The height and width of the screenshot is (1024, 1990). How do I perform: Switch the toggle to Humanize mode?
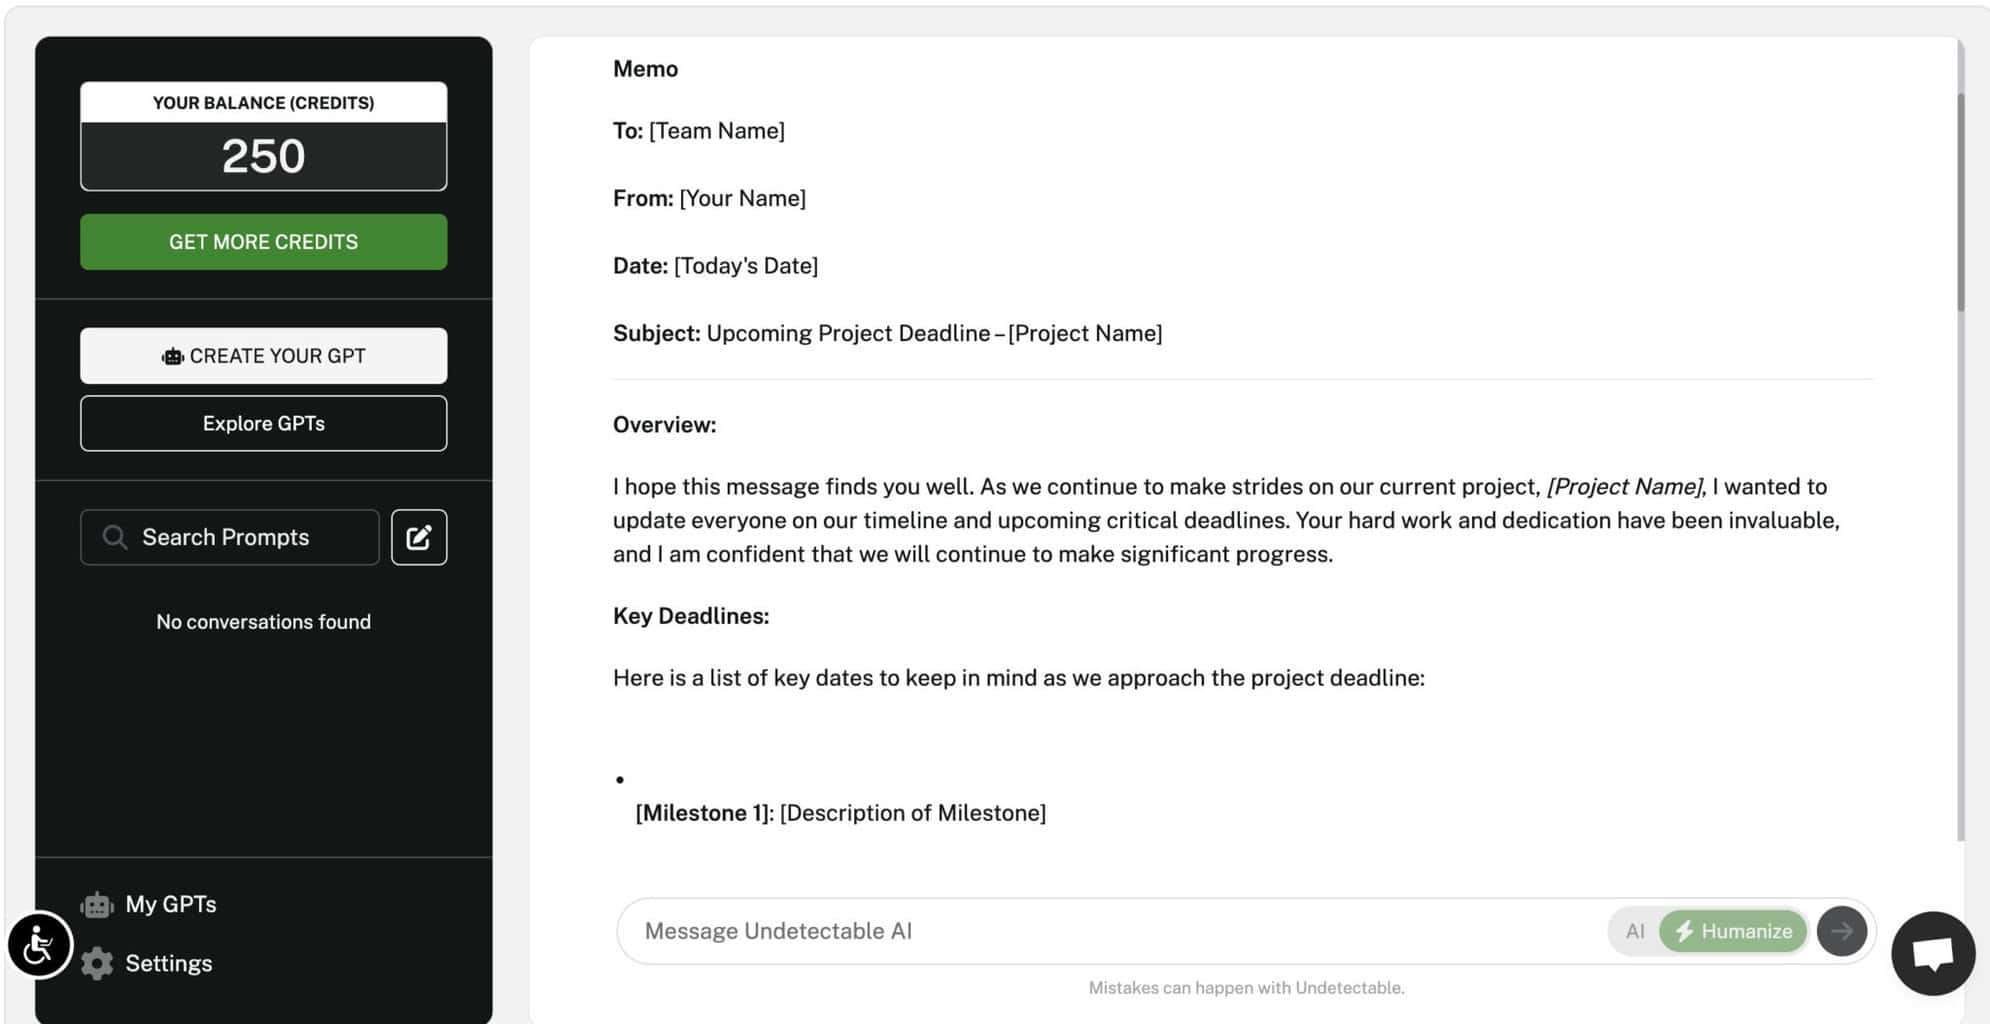(1733, 932)
